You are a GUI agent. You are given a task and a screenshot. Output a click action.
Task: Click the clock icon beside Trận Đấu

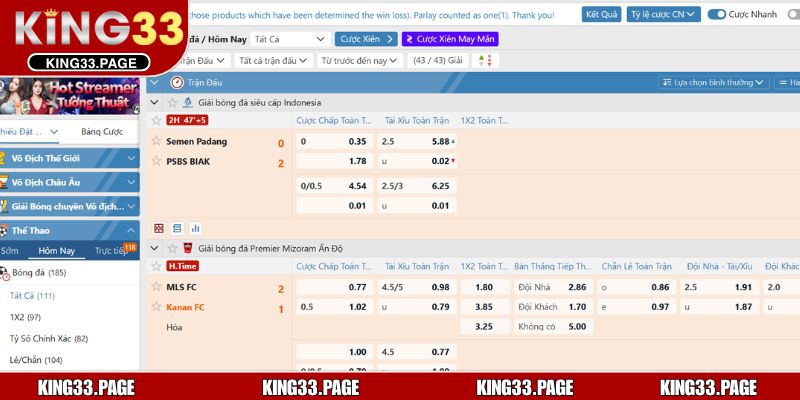click(x=177, y=82)
